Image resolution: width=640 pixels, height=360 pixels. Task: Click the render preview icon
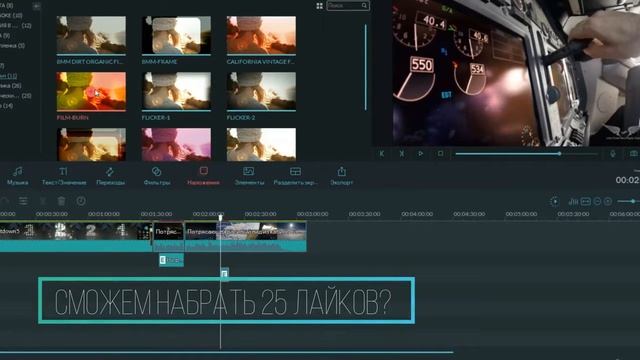click(x=555, y=201)
